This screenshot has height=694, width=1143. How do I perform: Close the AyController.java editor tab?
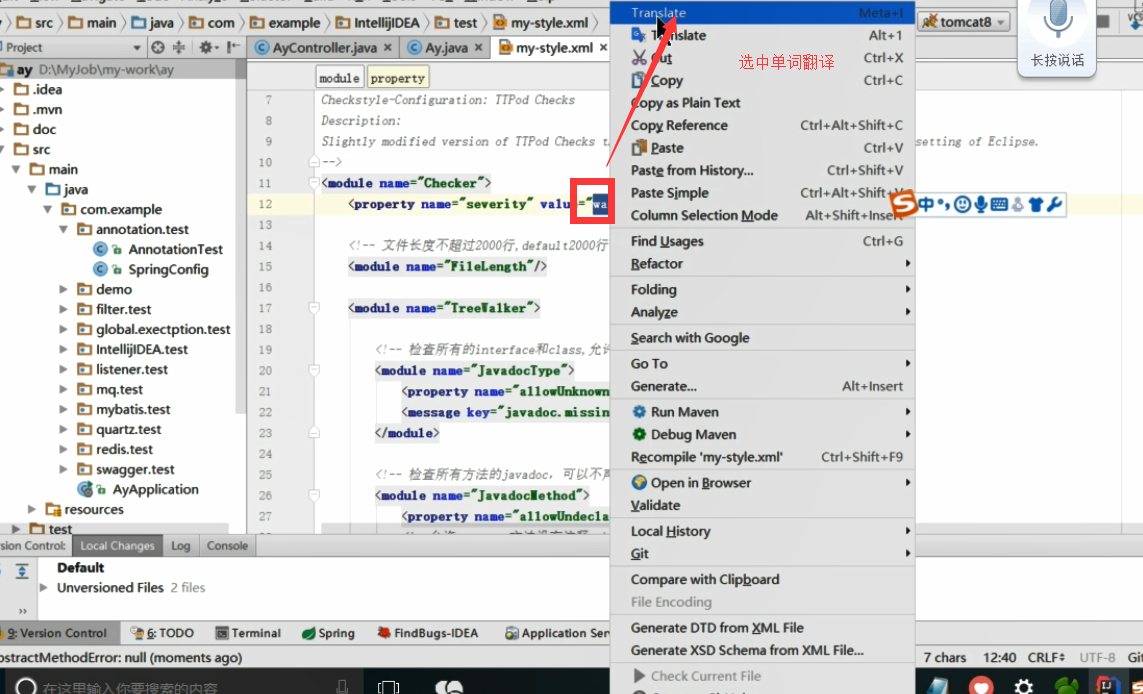click(x=388, y=48)
